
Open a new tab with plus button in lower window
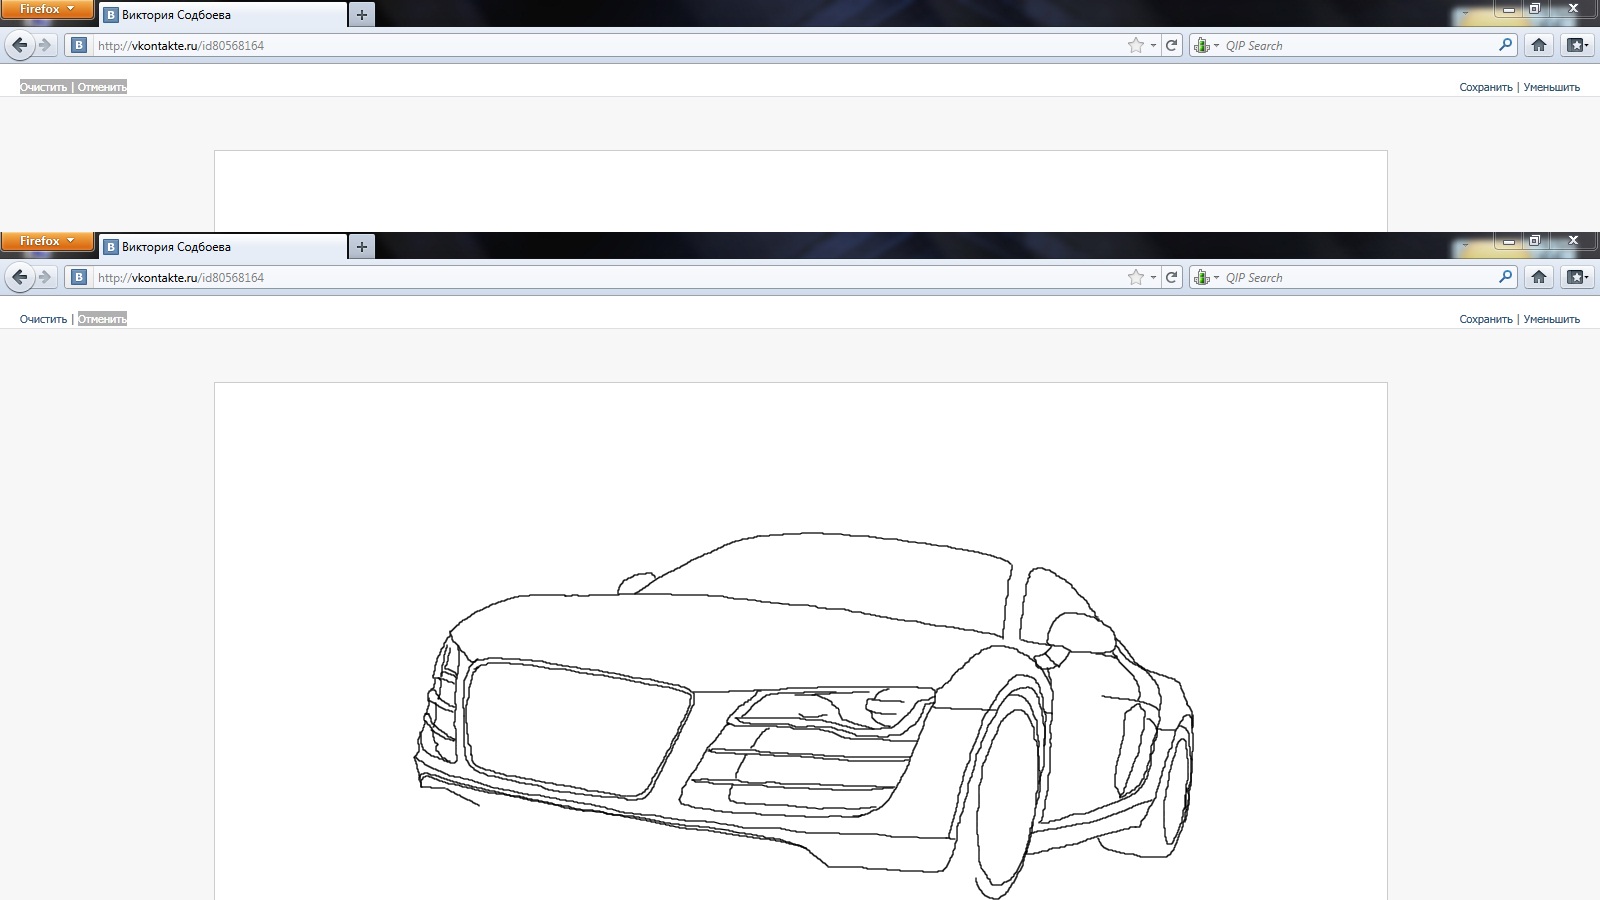pos(362,247)
